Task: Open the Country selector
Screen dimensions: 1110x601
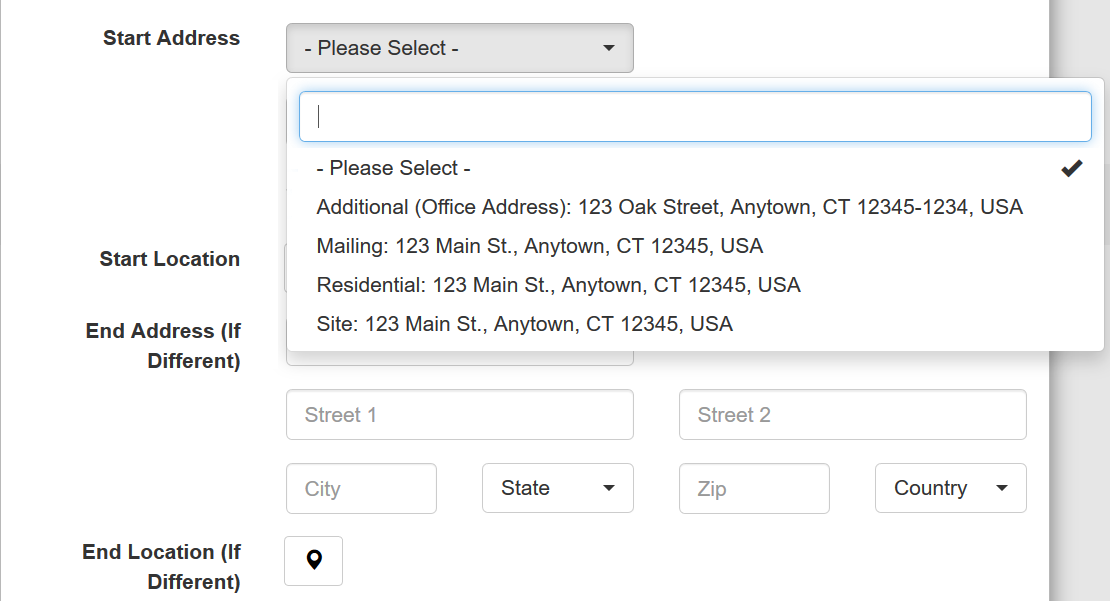Action: click(950, 488)
